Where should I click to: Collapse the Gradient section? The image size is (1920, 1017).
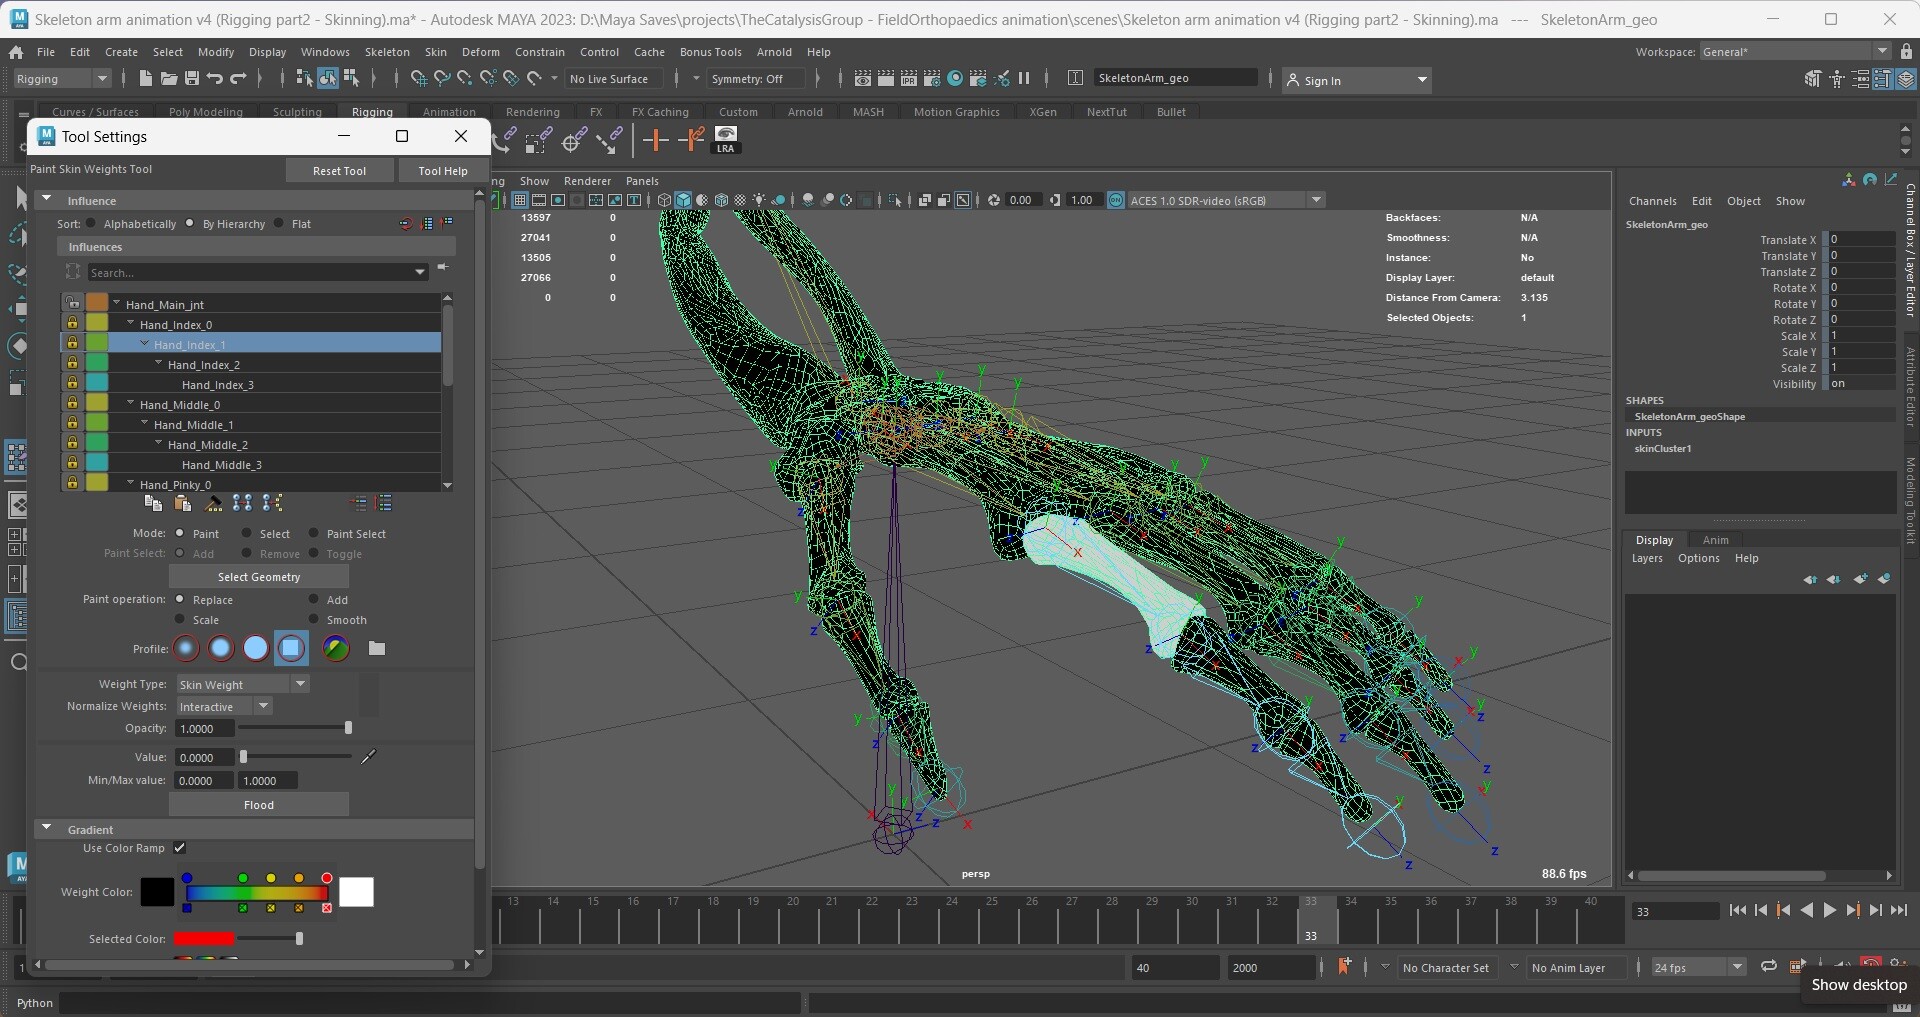(x=46, y=829)
